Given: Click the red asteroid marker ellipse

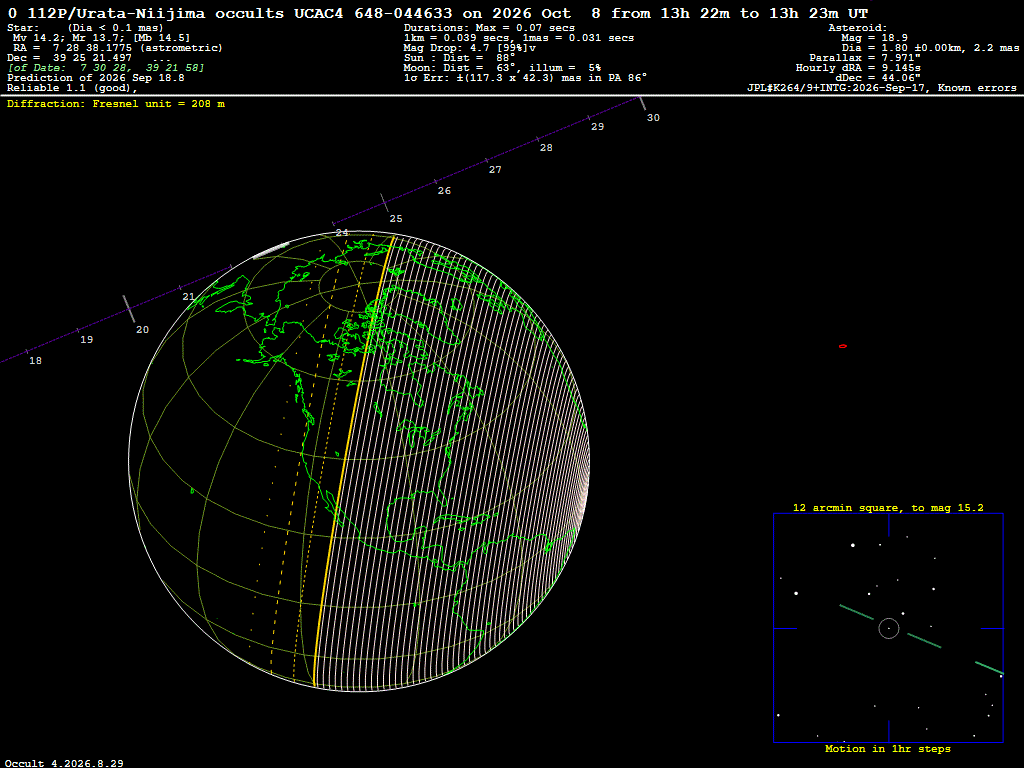Looking at the screenshot, I should [x=842, y=346].
